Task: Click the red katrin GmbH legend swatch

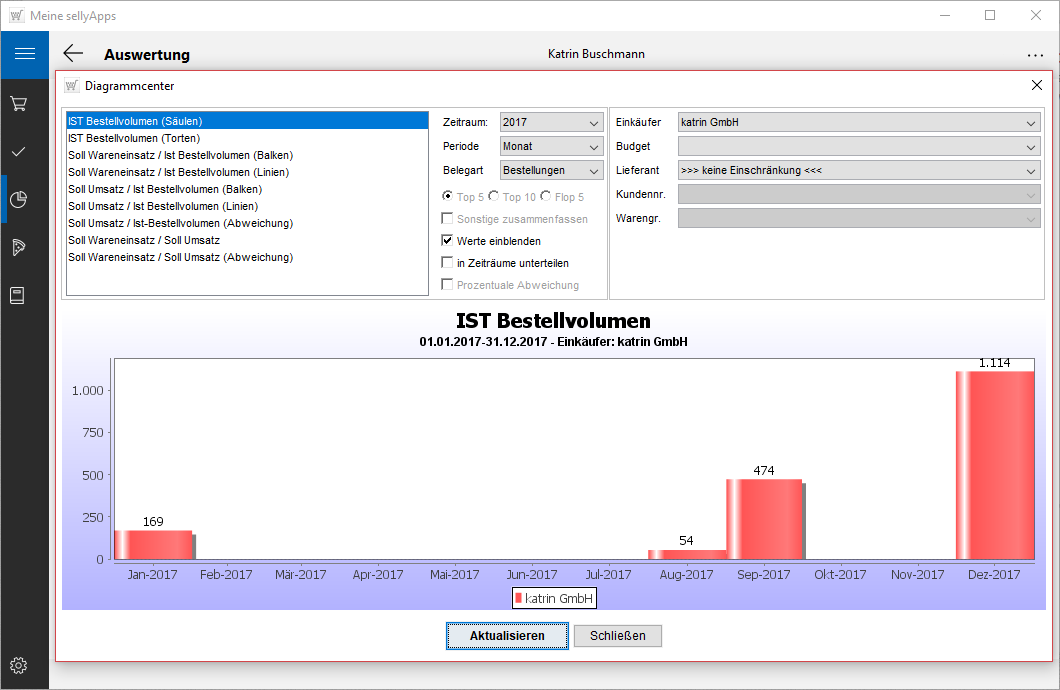Action: [518, 598]
